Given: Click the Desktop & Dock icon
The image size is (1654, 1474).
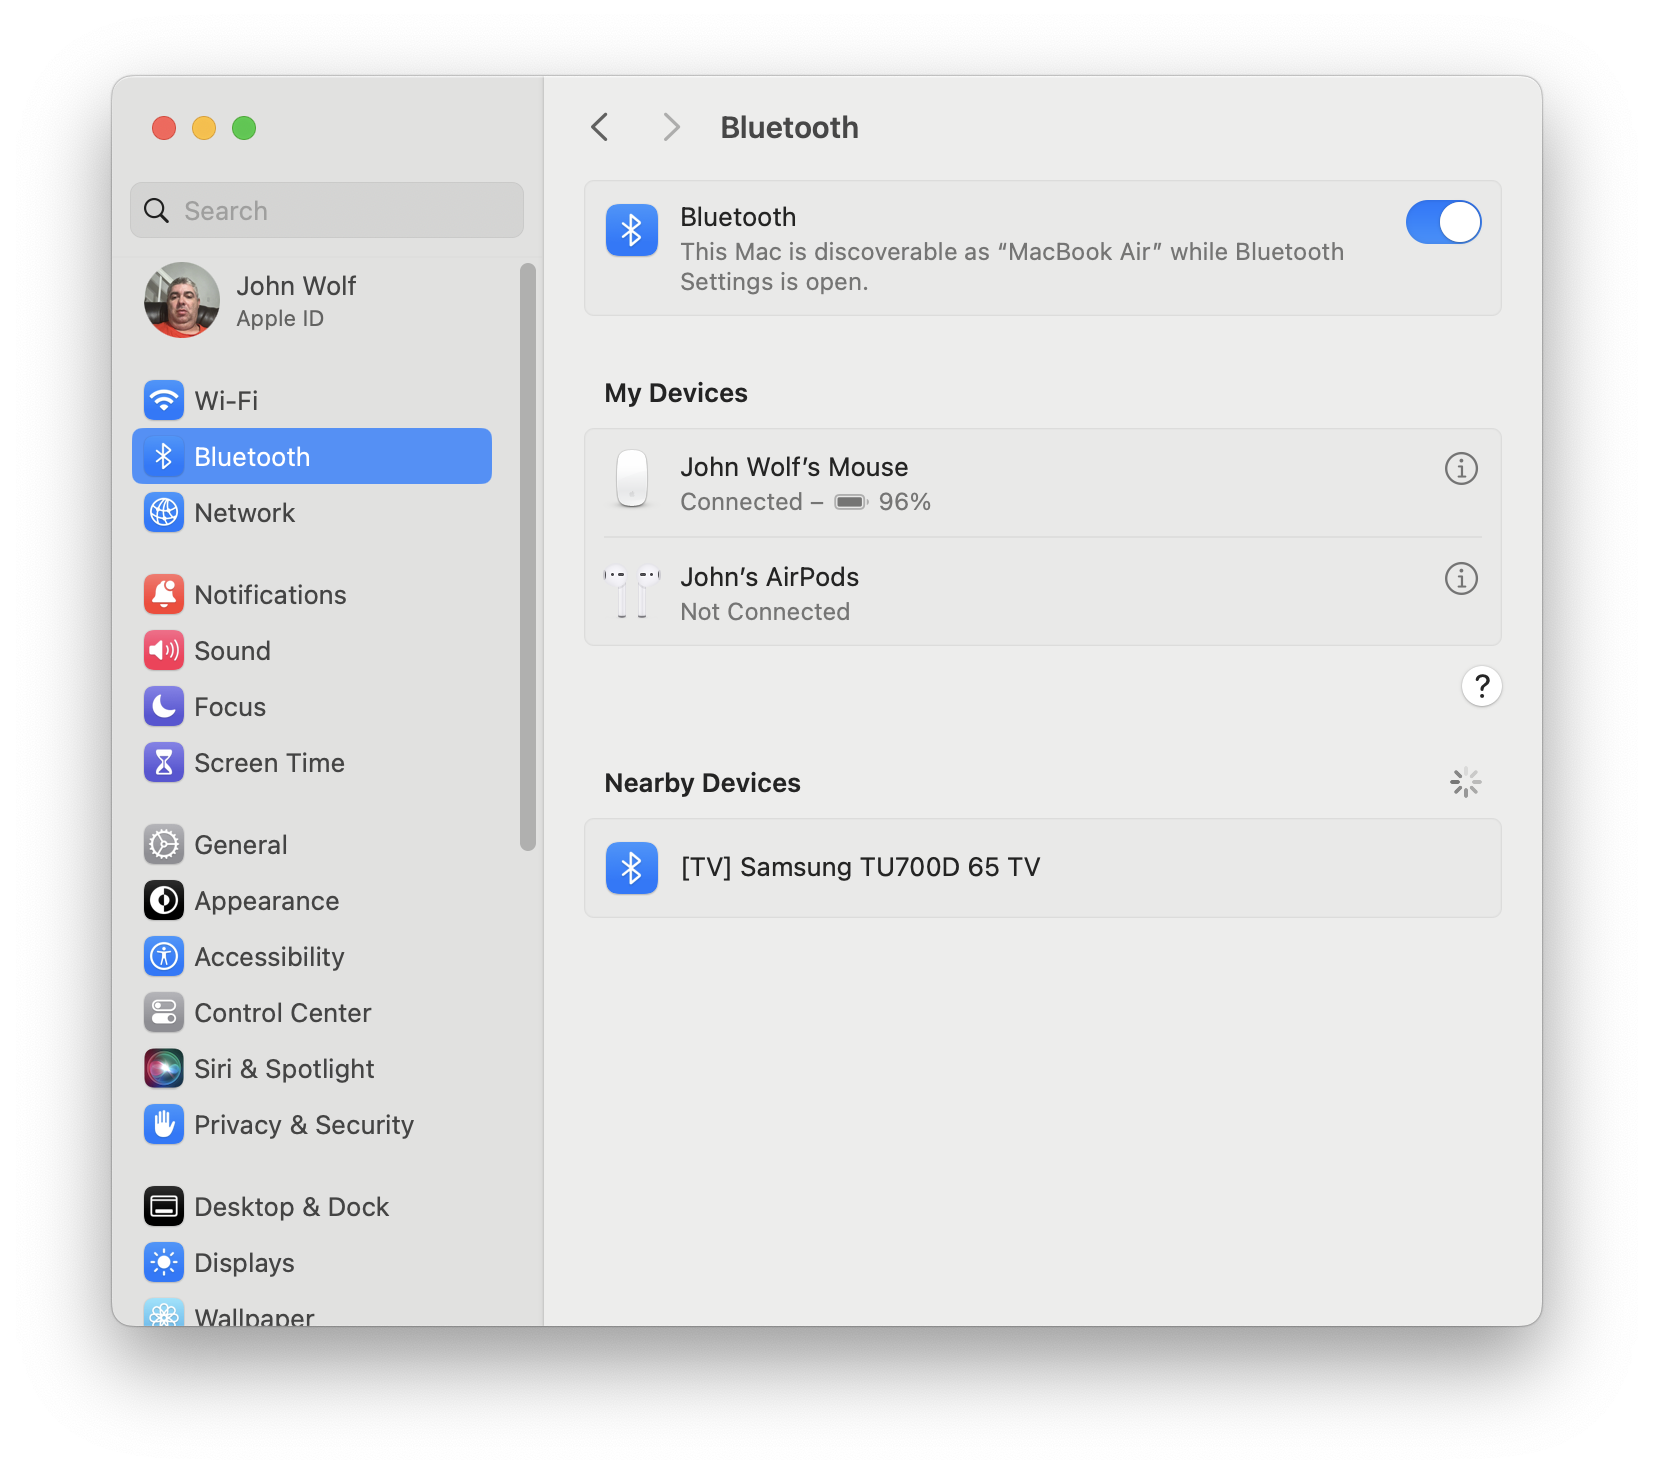Looking at the screenshot, I should 164,1206.
